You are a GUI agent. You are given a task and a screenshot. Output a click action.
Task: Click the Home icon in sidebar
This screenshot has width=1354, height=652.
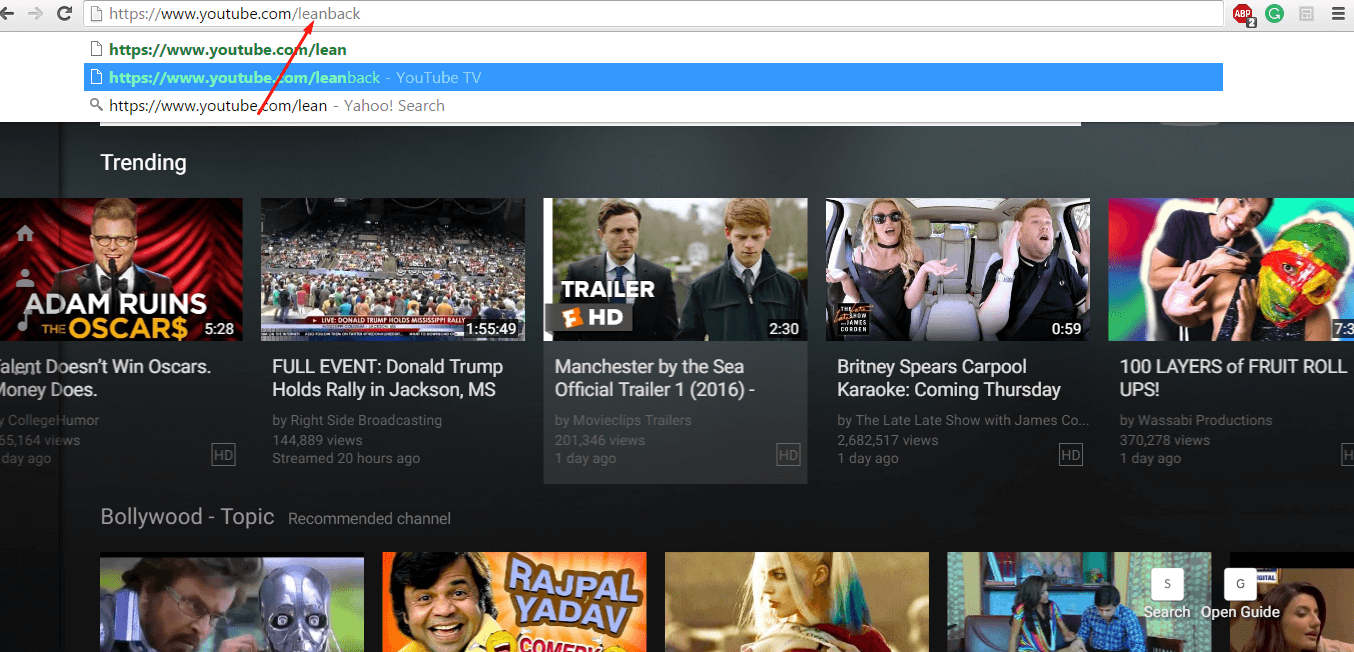point(25,233)
